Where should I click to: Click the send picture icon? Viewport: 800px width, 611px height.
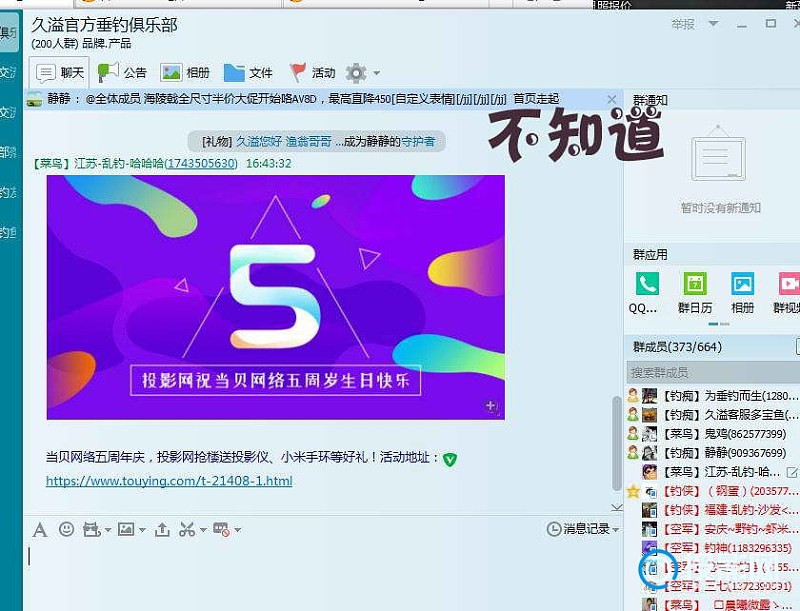coord(126,529)
